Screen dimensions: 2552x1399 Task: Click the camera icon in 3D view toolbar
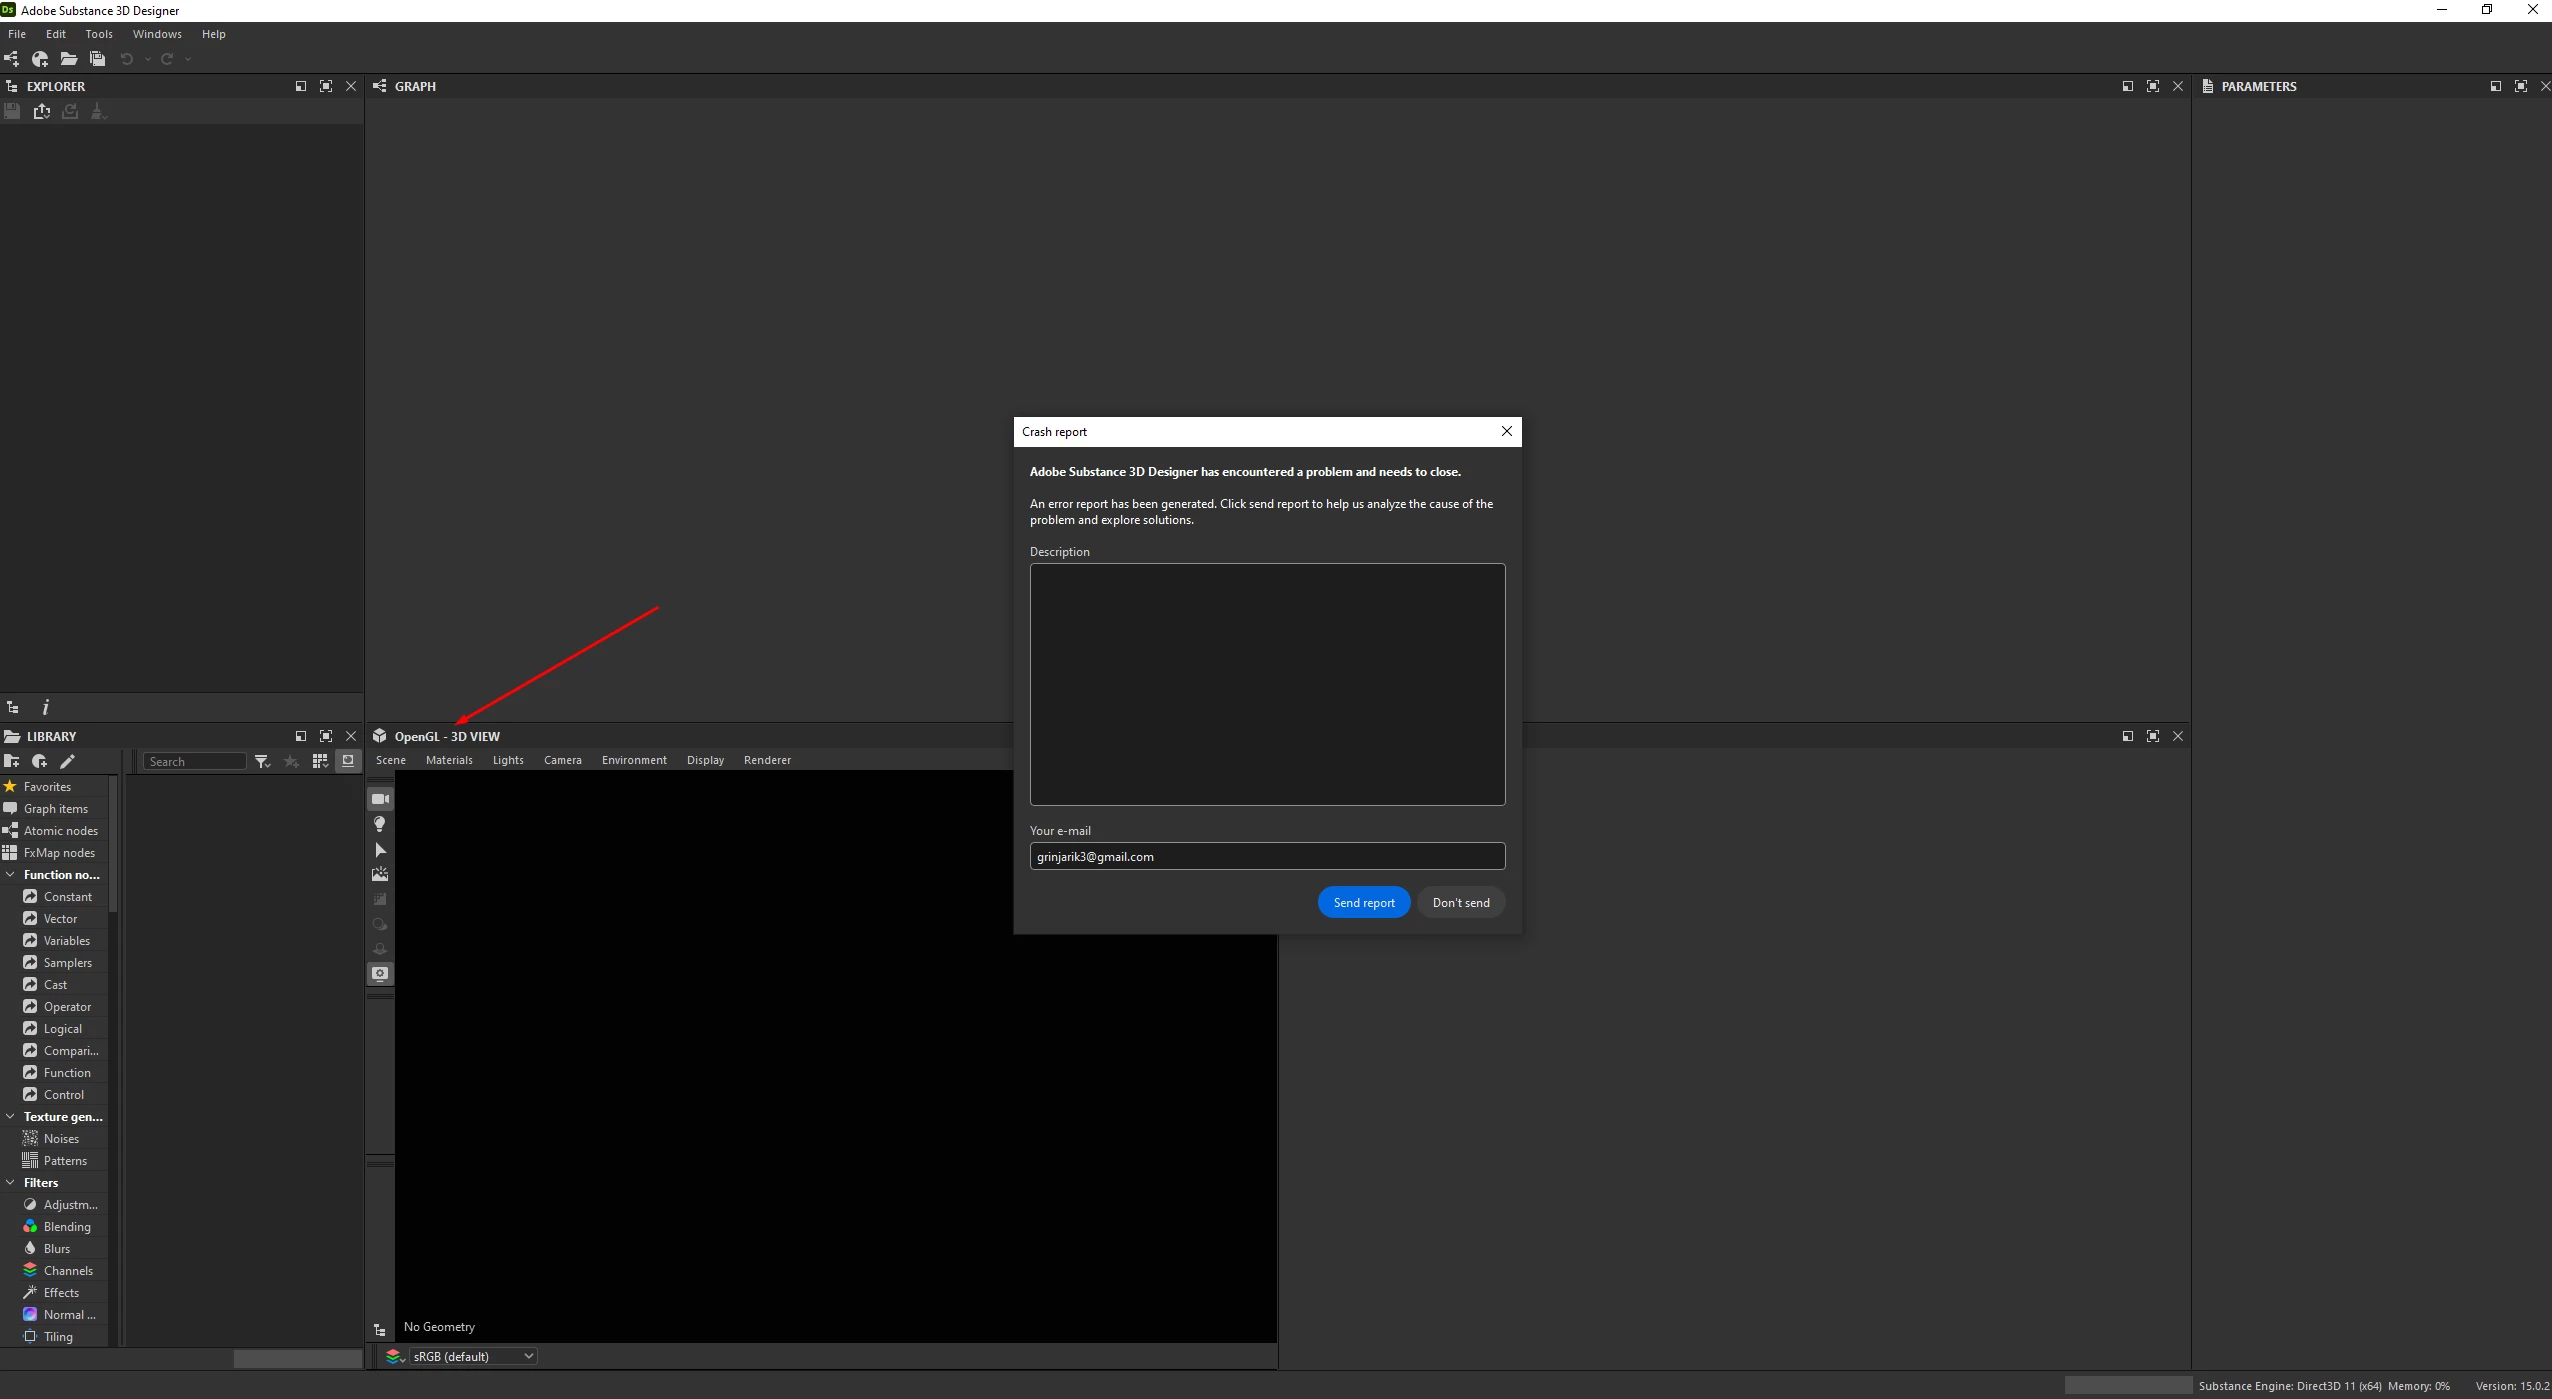point(380,799)
